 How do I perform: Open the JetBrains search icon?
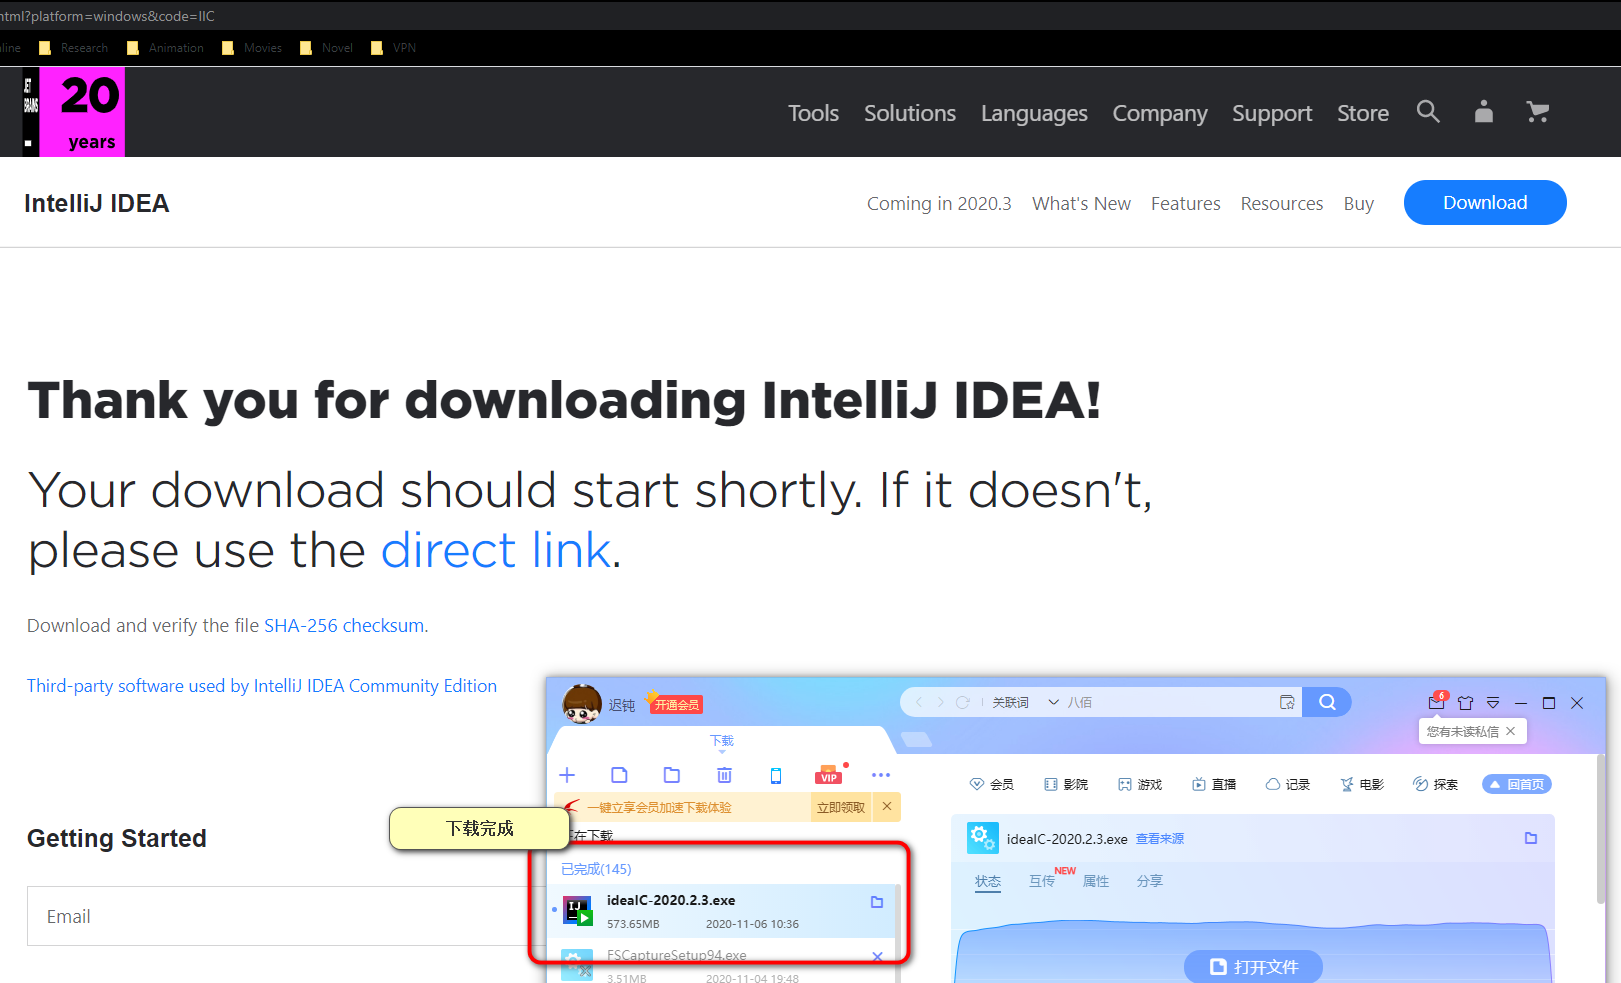[1428, 112]
